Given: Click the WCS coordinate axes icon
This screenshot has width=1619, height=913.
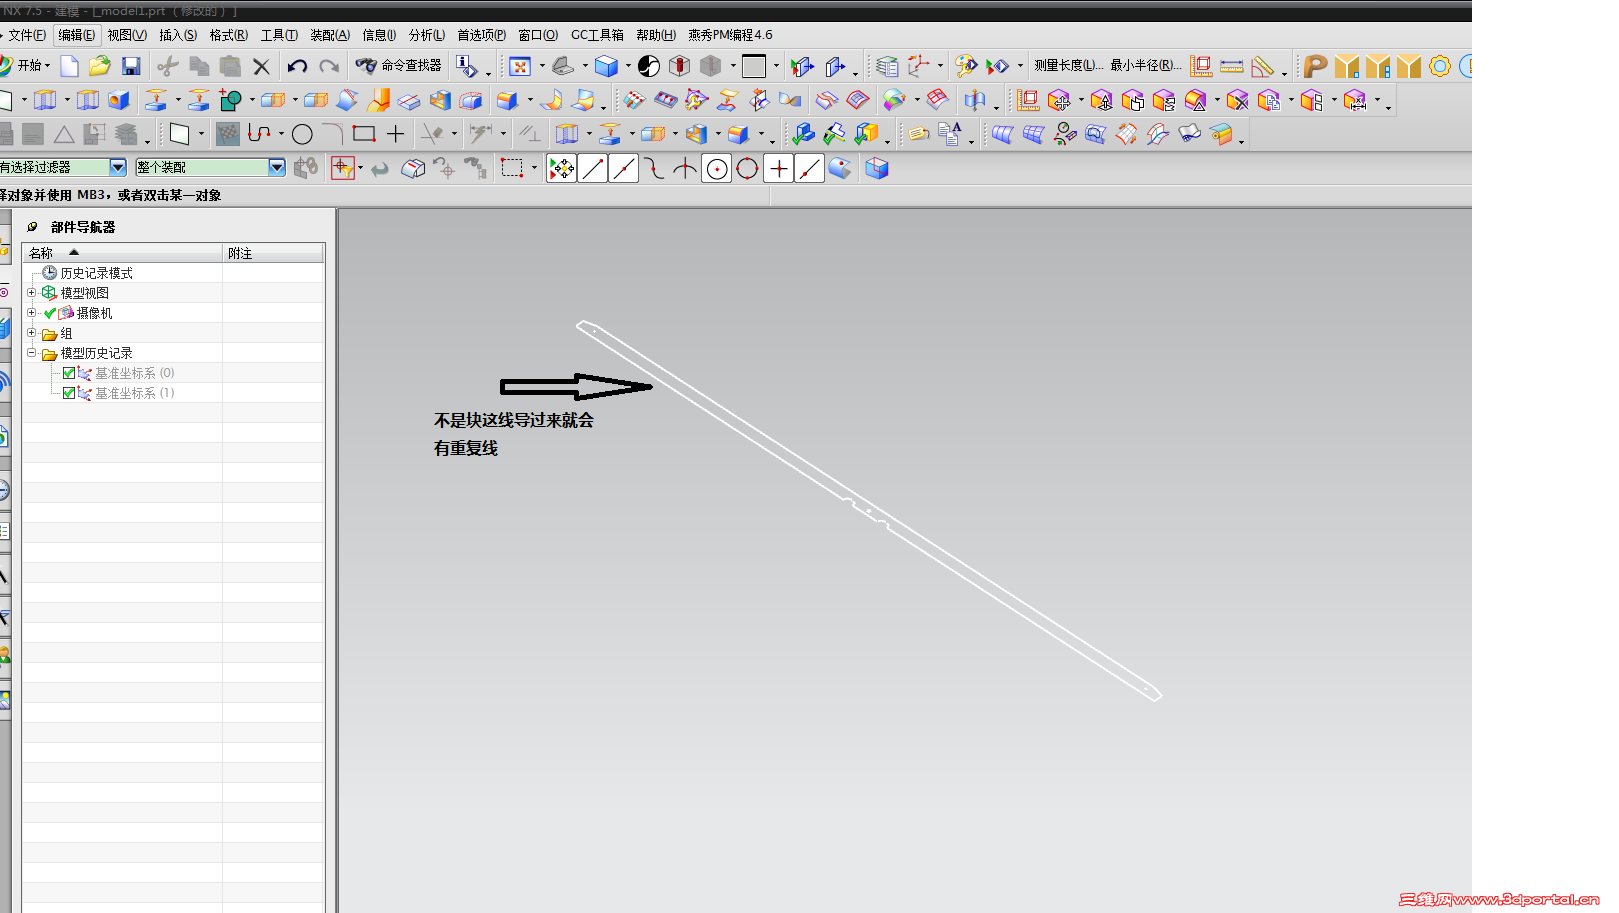Looking at the screenshot, I should (918, 66).
